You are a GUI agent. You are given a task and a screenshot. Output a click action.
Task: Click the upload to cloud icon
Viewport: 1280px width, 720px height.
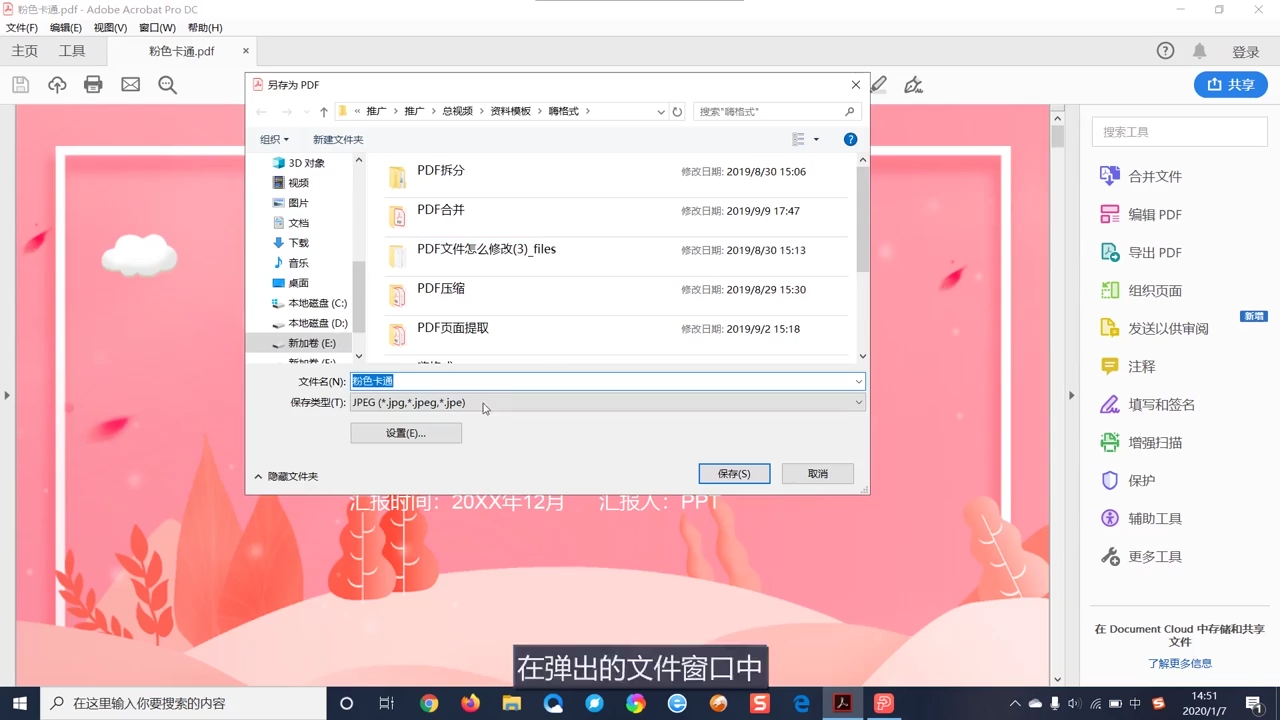click(x=57, y=85)
